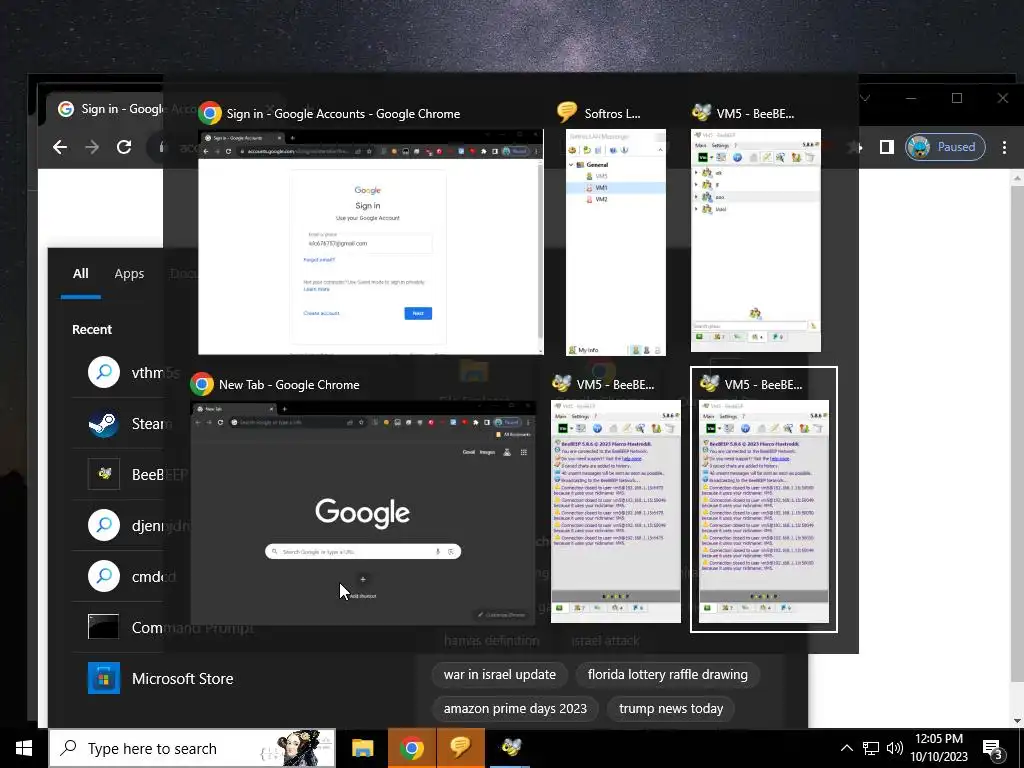Viewport: 1024px width, 768px height.
Task: Open Microsoft Store from recent list
Action: coord(242,679)
